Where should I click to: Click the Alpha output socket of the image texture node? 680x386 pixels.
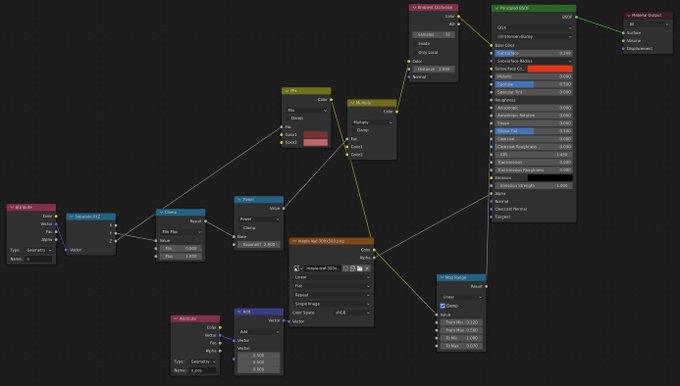coord(374,258)
